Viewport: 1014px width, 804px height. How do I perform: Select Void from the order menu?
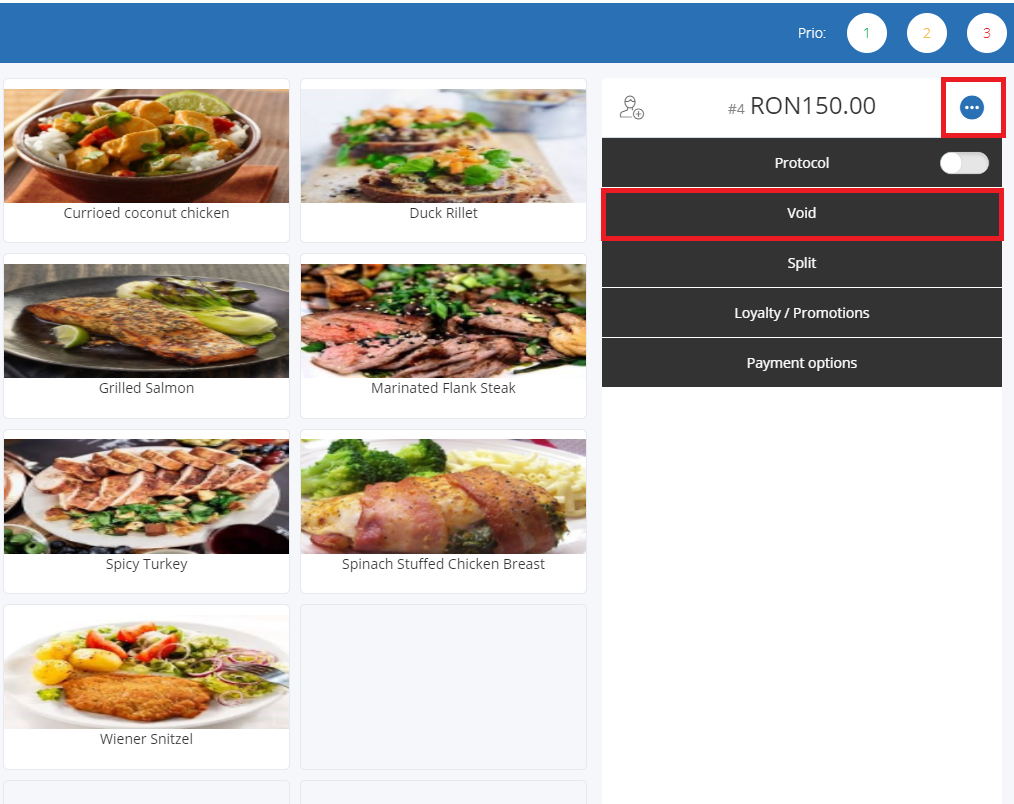coord(801,213)
